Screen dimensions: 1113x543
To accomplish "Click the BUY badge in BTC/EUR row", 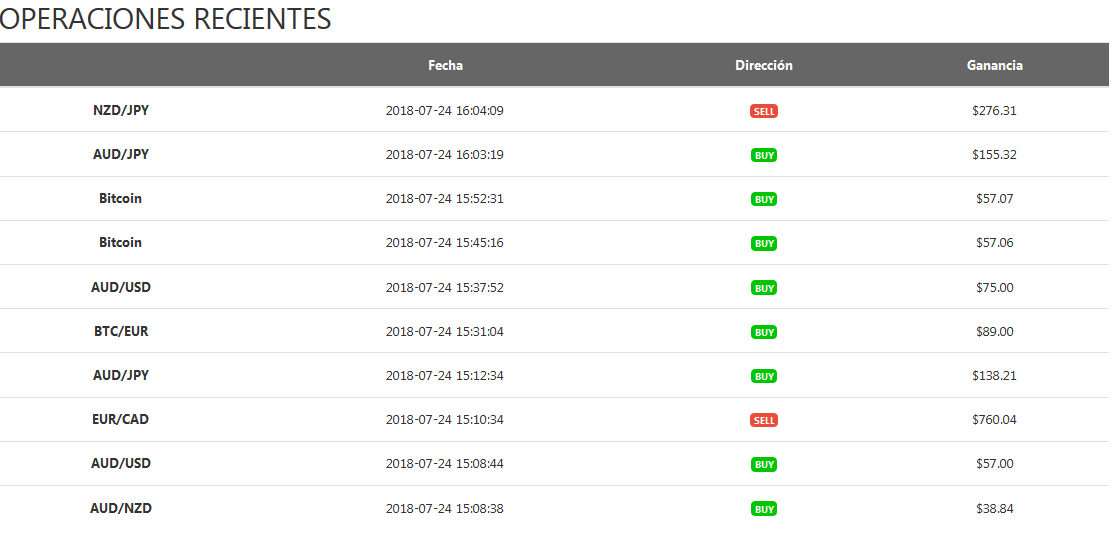I will coord(764,331).
